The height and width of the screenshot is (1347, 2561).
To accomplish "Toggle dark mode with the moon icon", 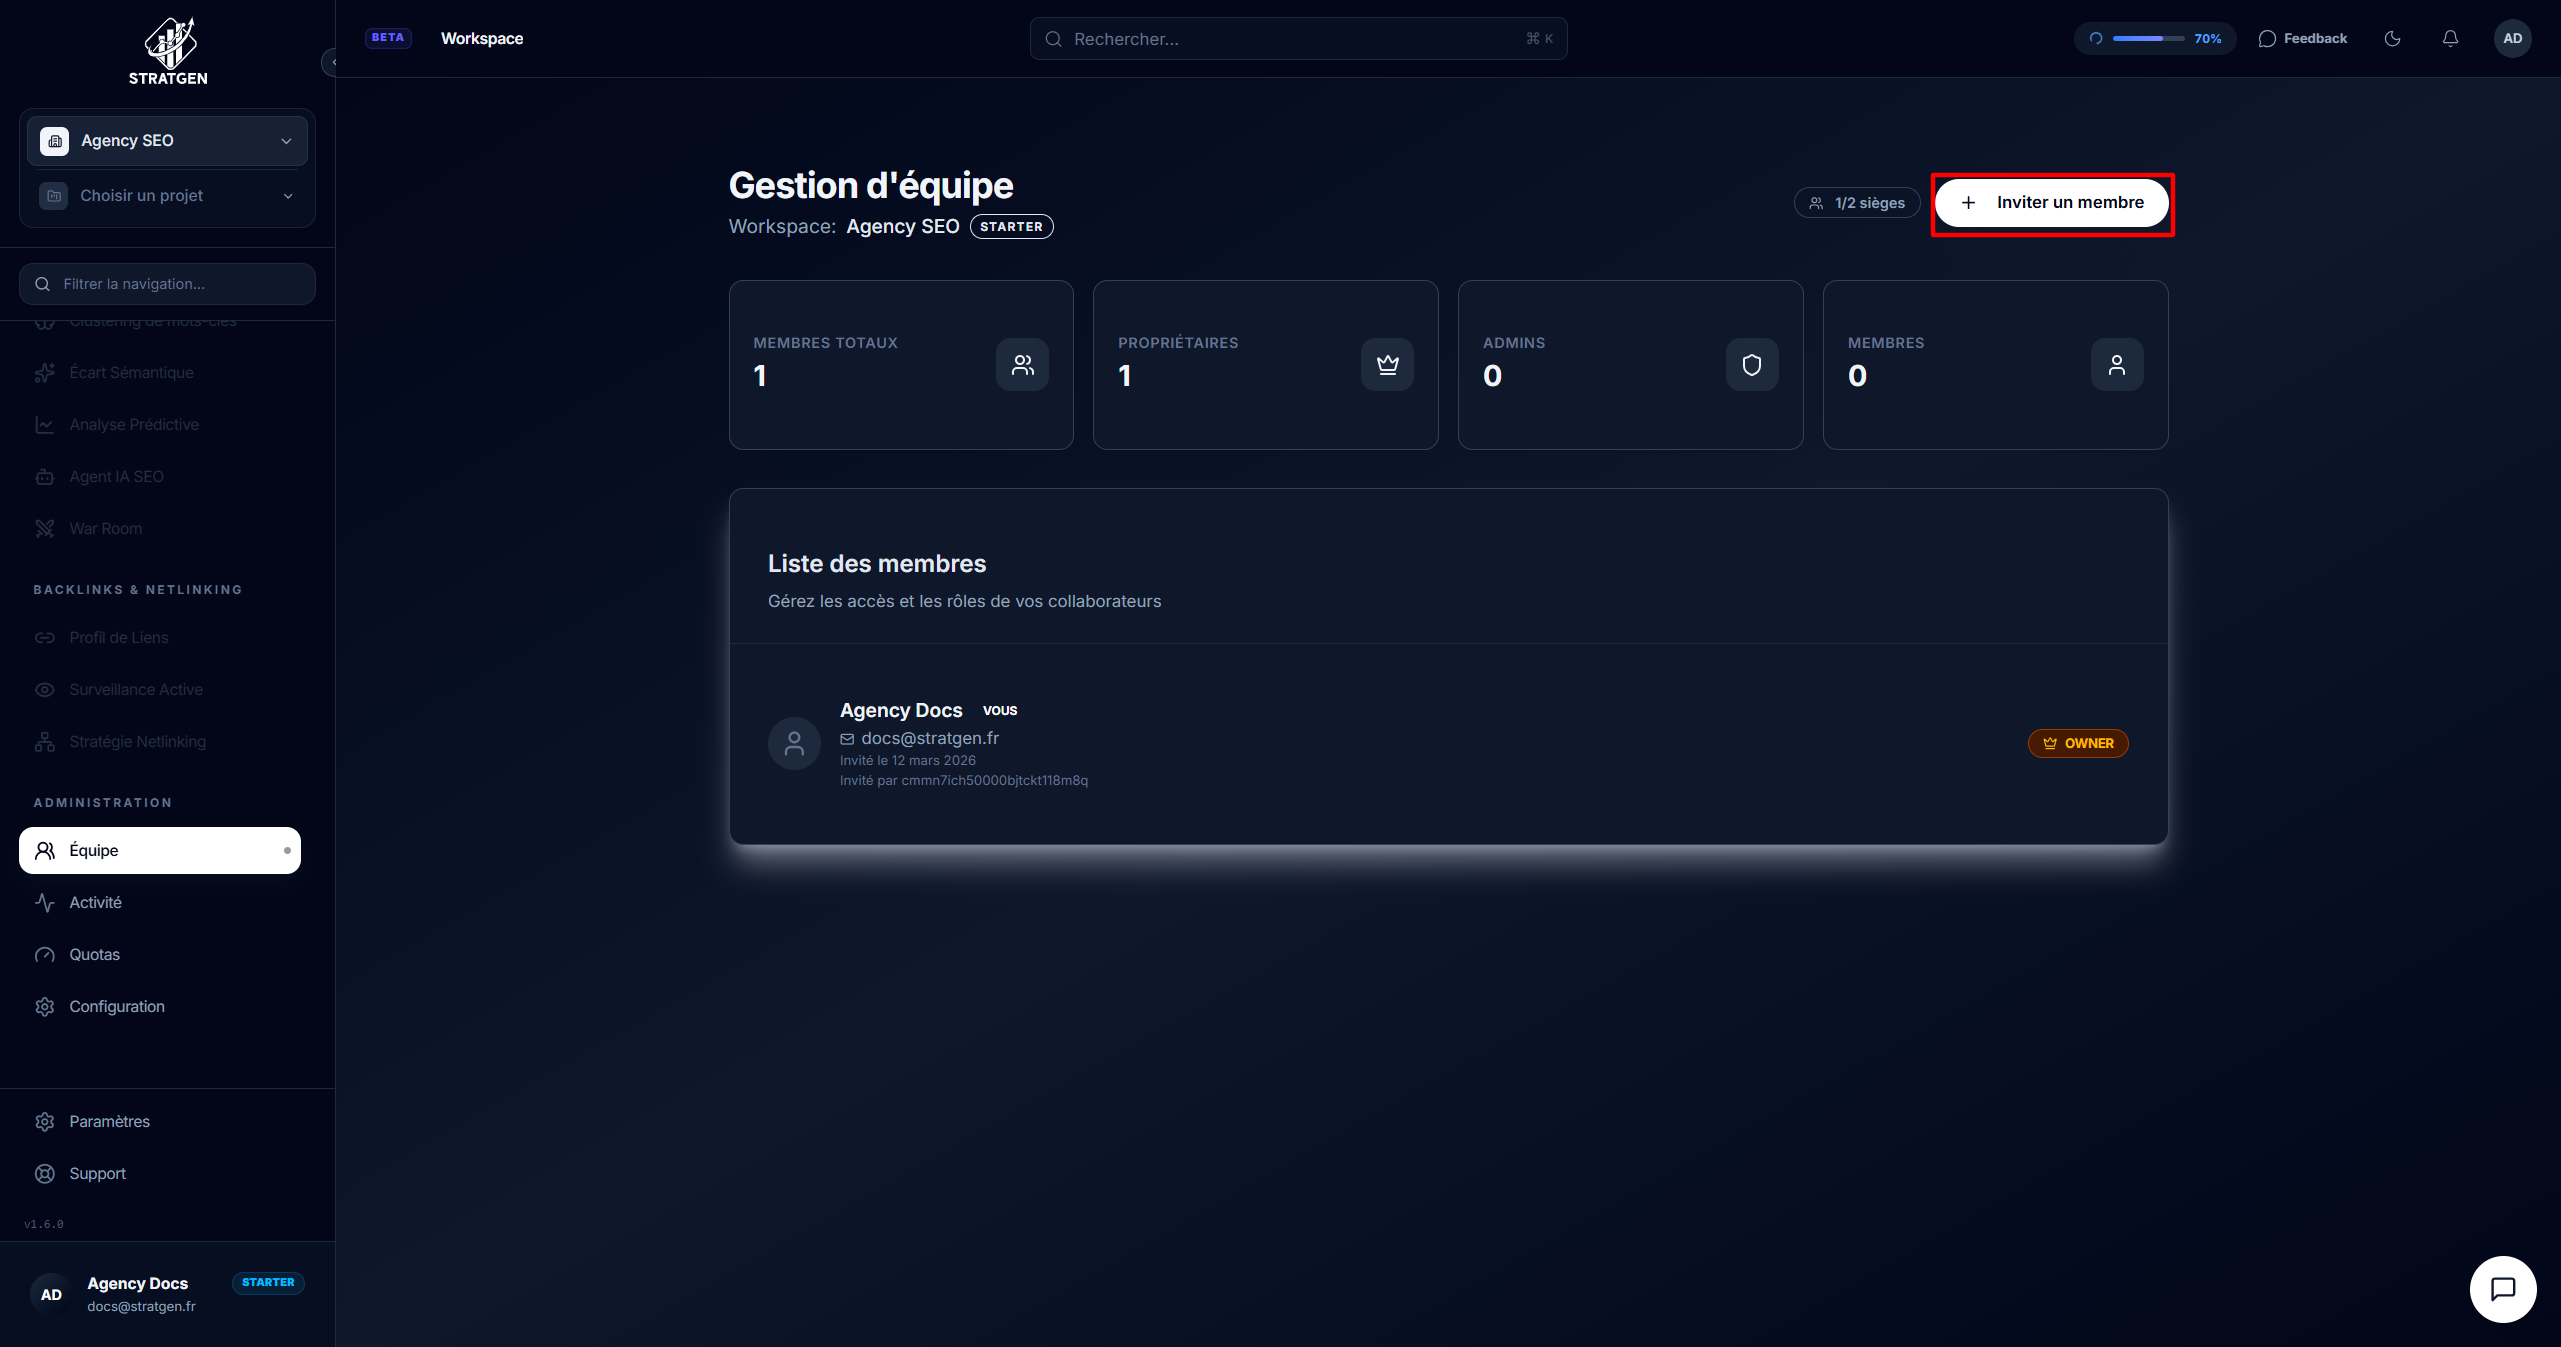I will click(x=2393, y=38).
